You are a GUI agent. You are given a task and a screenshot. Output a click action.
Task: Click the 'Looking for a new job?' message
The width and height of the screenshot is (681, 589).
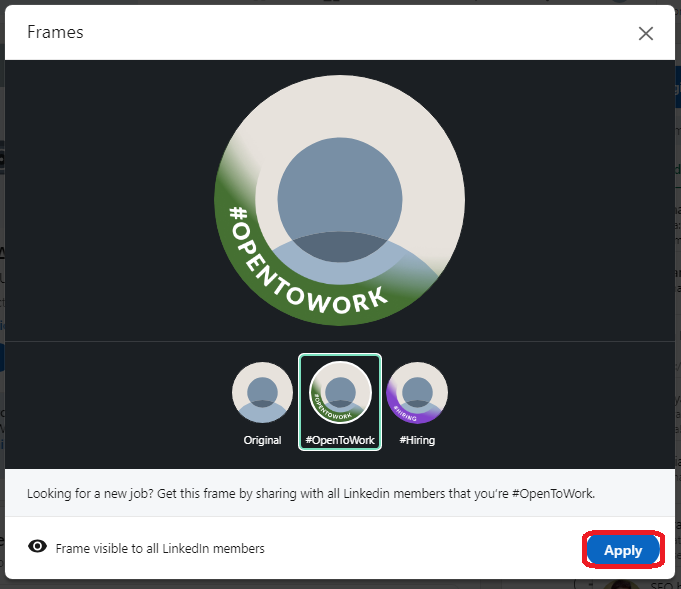pos(311,493)
